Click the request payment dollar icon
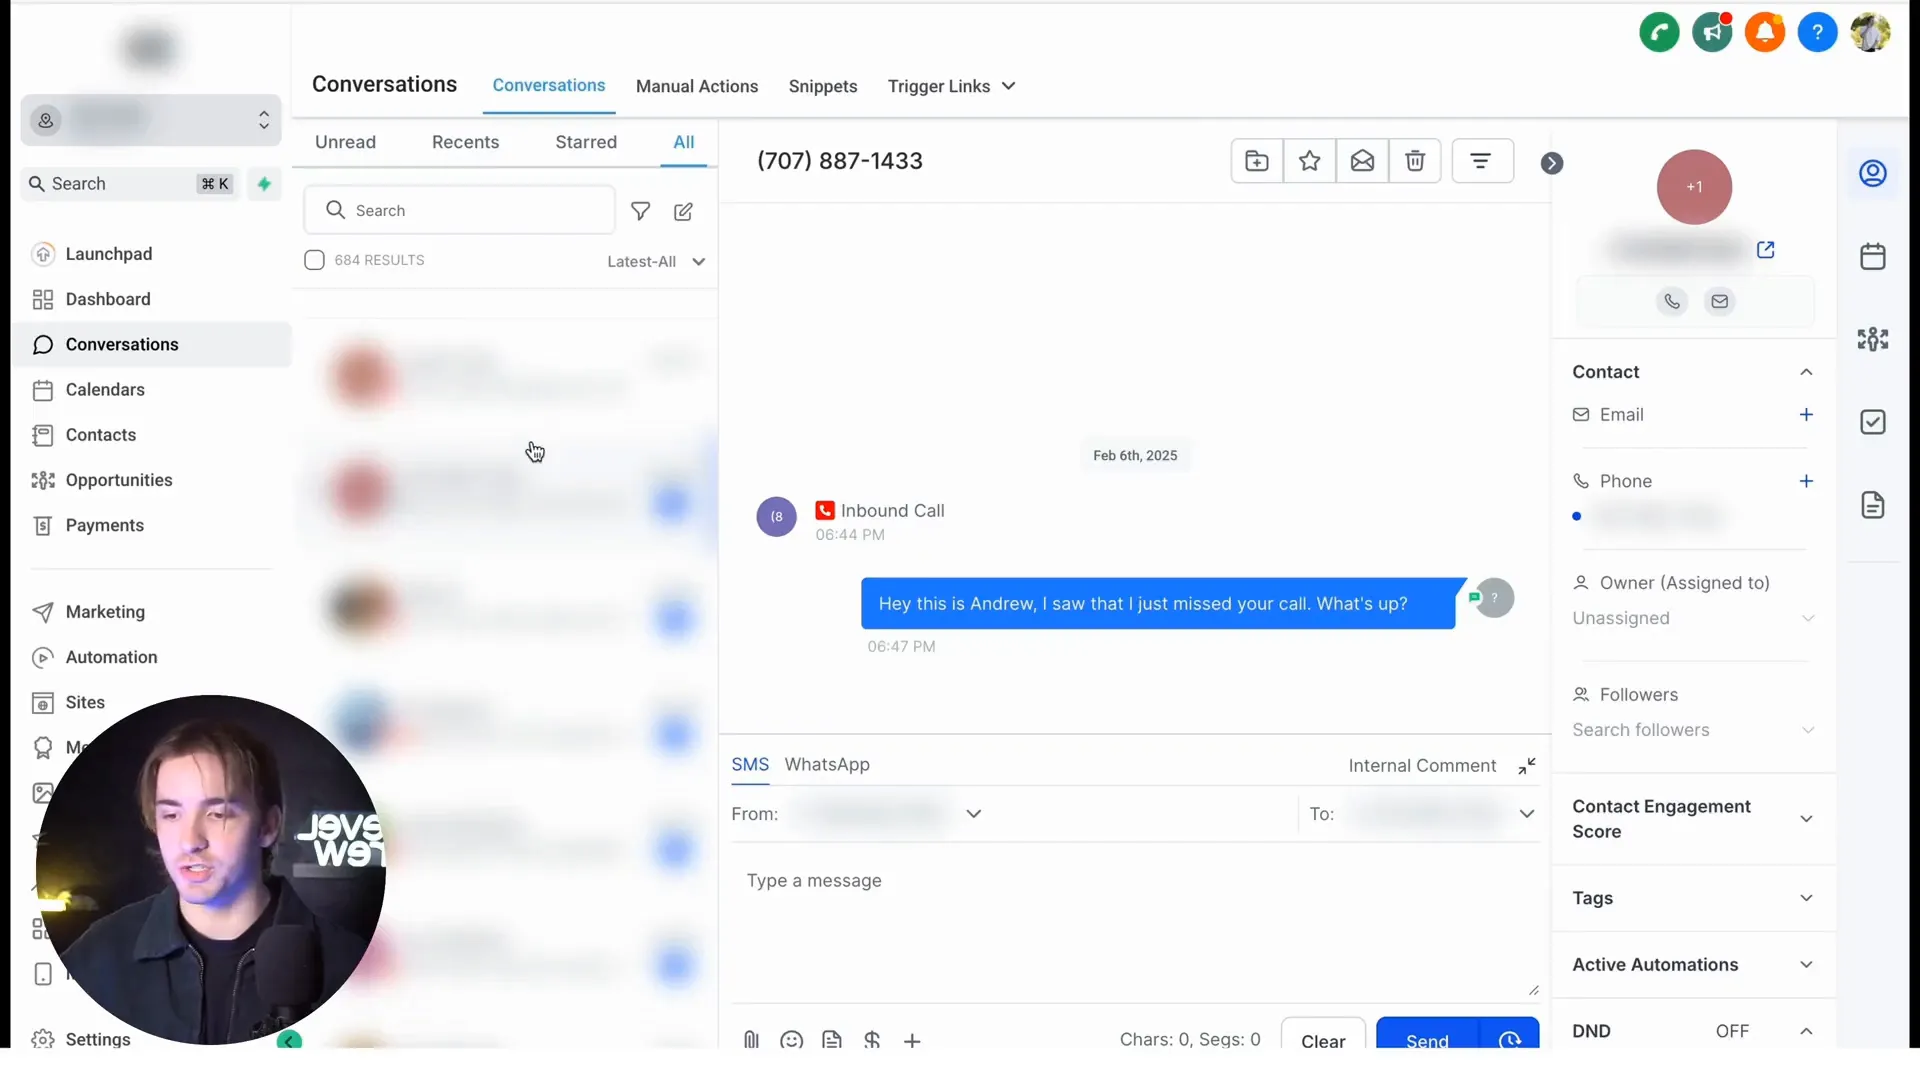The image size is (1920, 1080). pyautogui.click(x=872, y=1040)
